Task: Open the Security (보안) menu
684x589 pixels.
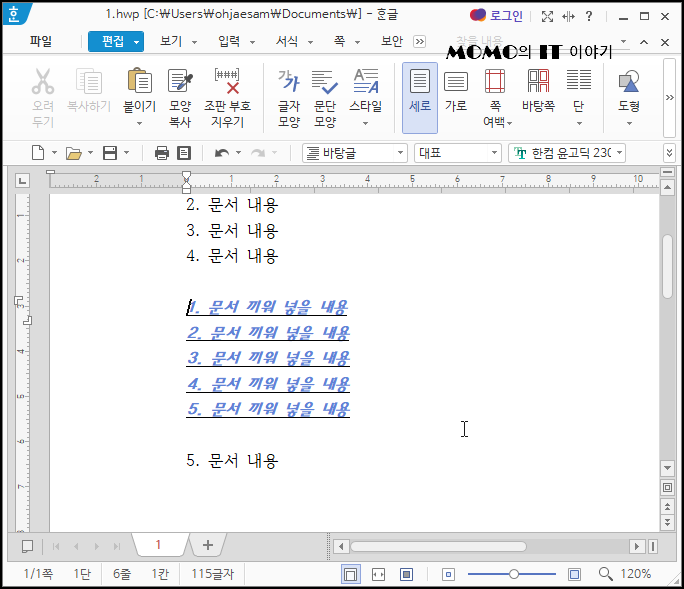Action: coord(391,41)
